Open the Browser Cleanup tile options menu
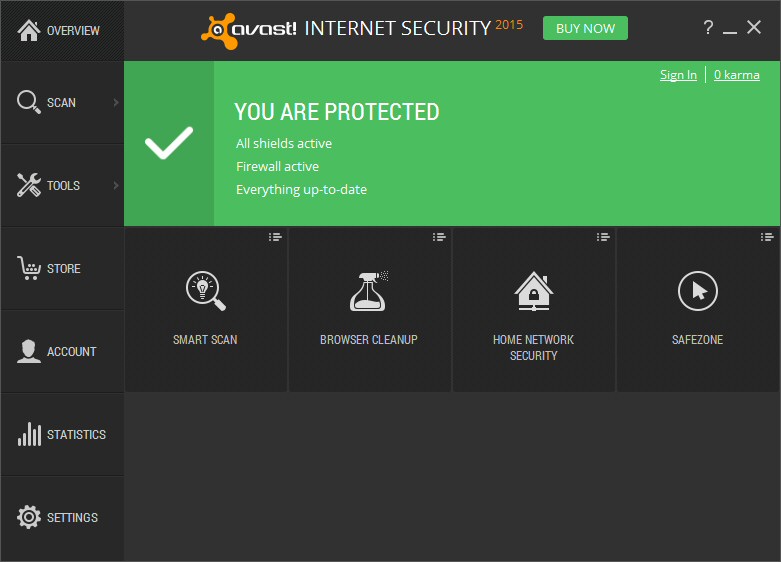781x562 pixels. point(439,237)
